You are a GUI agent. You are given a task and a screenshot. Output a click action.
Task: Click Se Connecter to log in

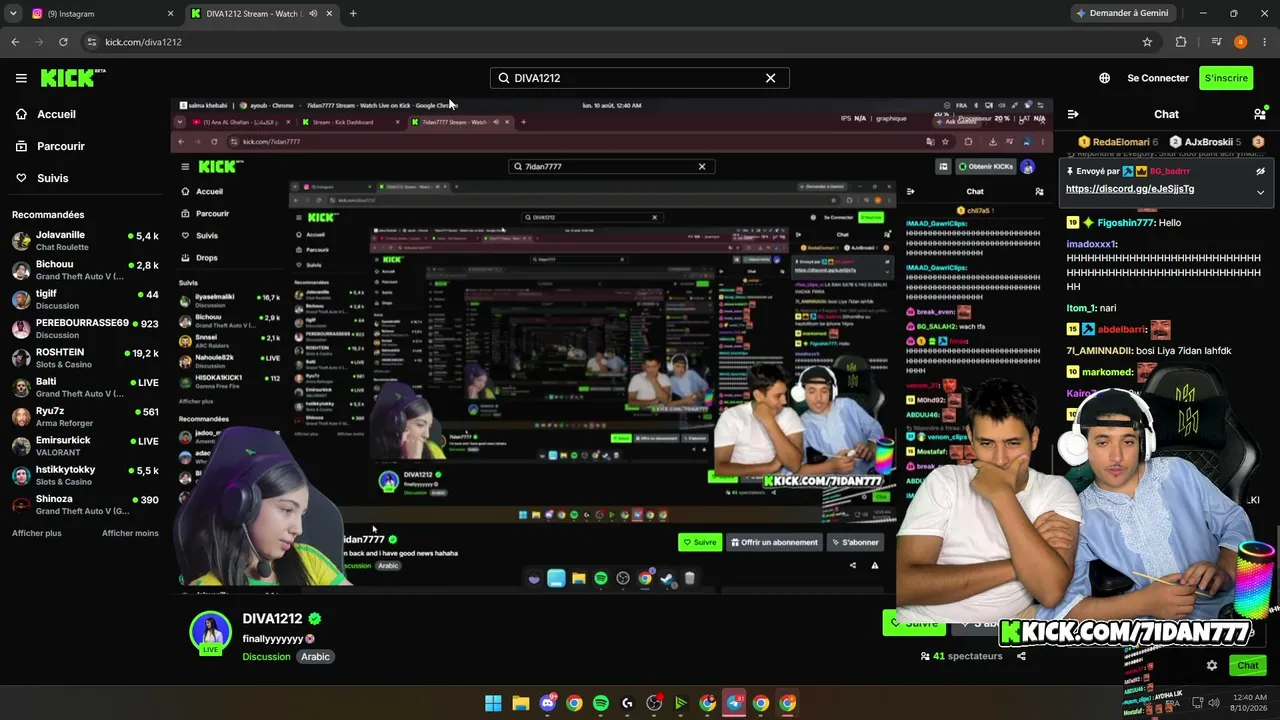1158,78
